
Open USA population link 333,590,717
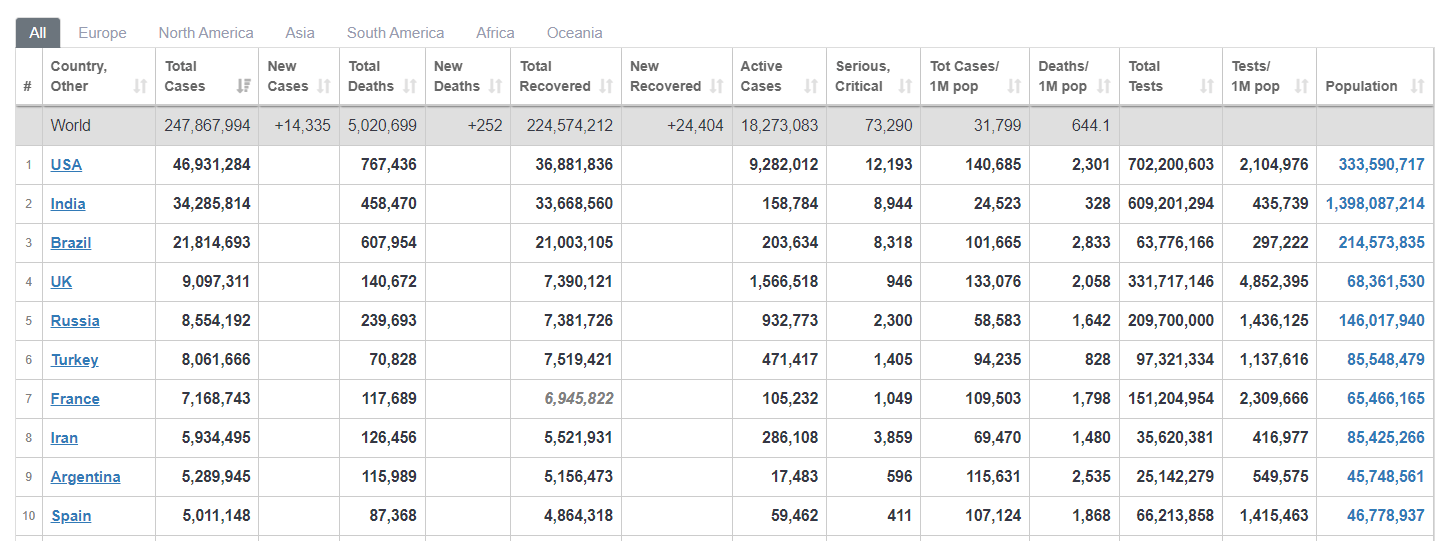pyautogui.click(x=1382, y=165)
